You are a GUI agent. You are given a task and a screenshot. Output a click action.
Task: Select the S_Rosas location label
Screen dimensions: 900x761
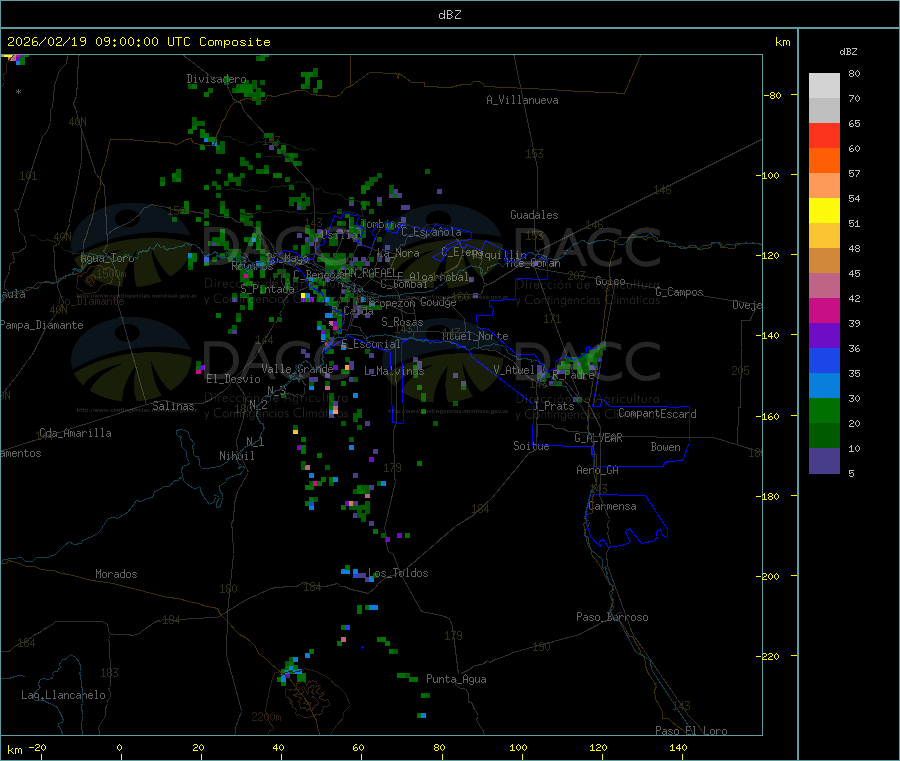coord(402,322)
